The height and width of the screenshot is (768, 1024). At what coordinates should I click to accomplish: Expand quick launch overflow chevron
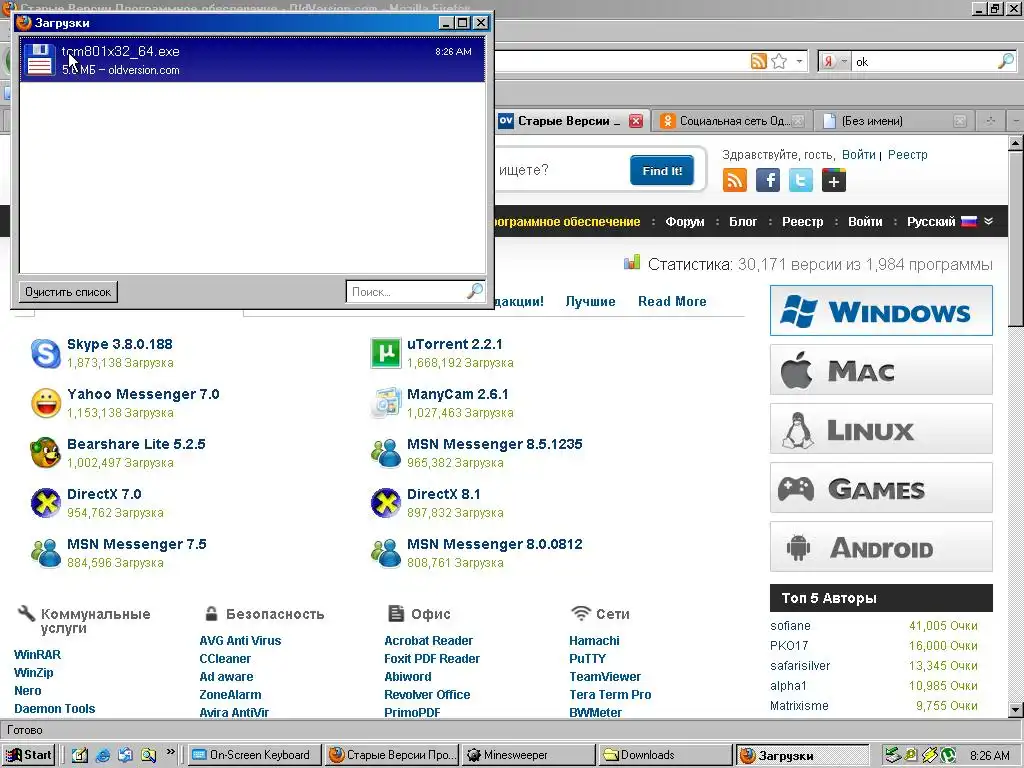tap(170, 752)
